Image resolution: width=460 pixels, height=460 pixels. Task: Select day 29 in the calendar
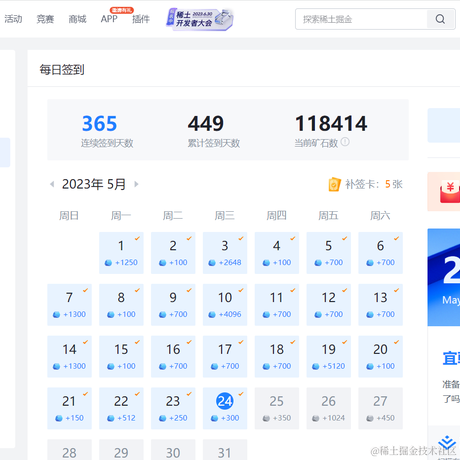pos(121,450)
